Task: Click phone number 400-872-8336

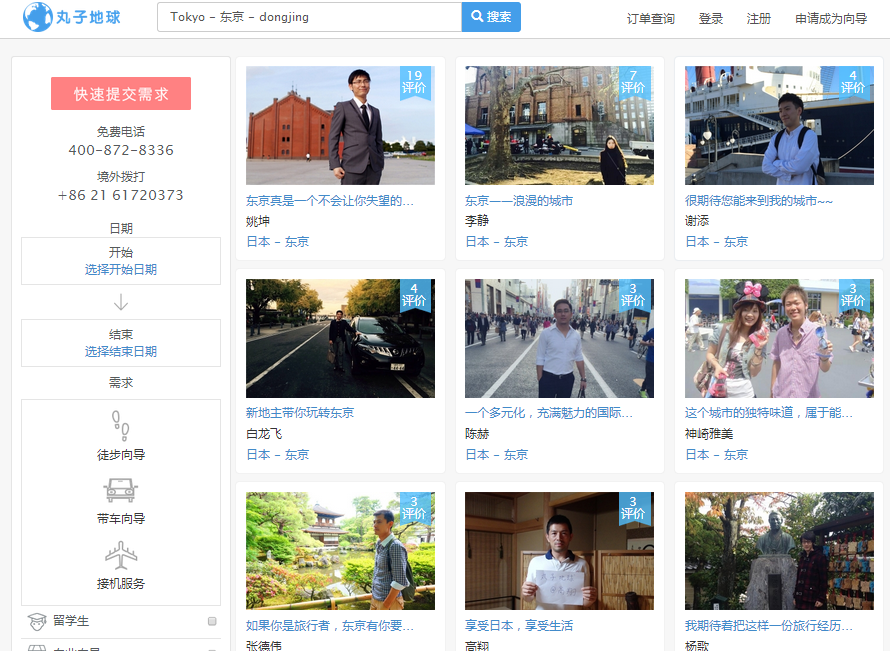Action: point(121,150)
